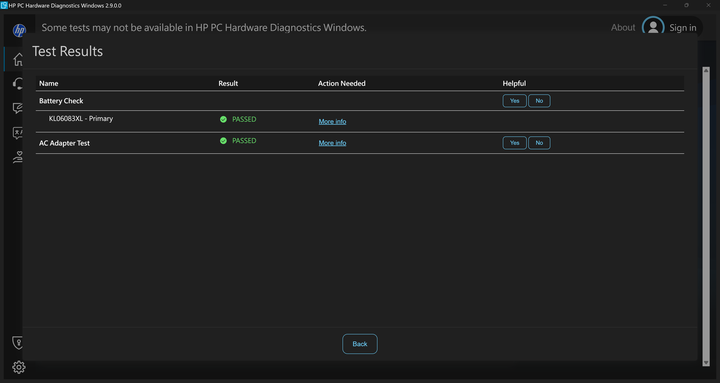
Task: Open More info for AC Adapter Test
Action: pos(332,143)
